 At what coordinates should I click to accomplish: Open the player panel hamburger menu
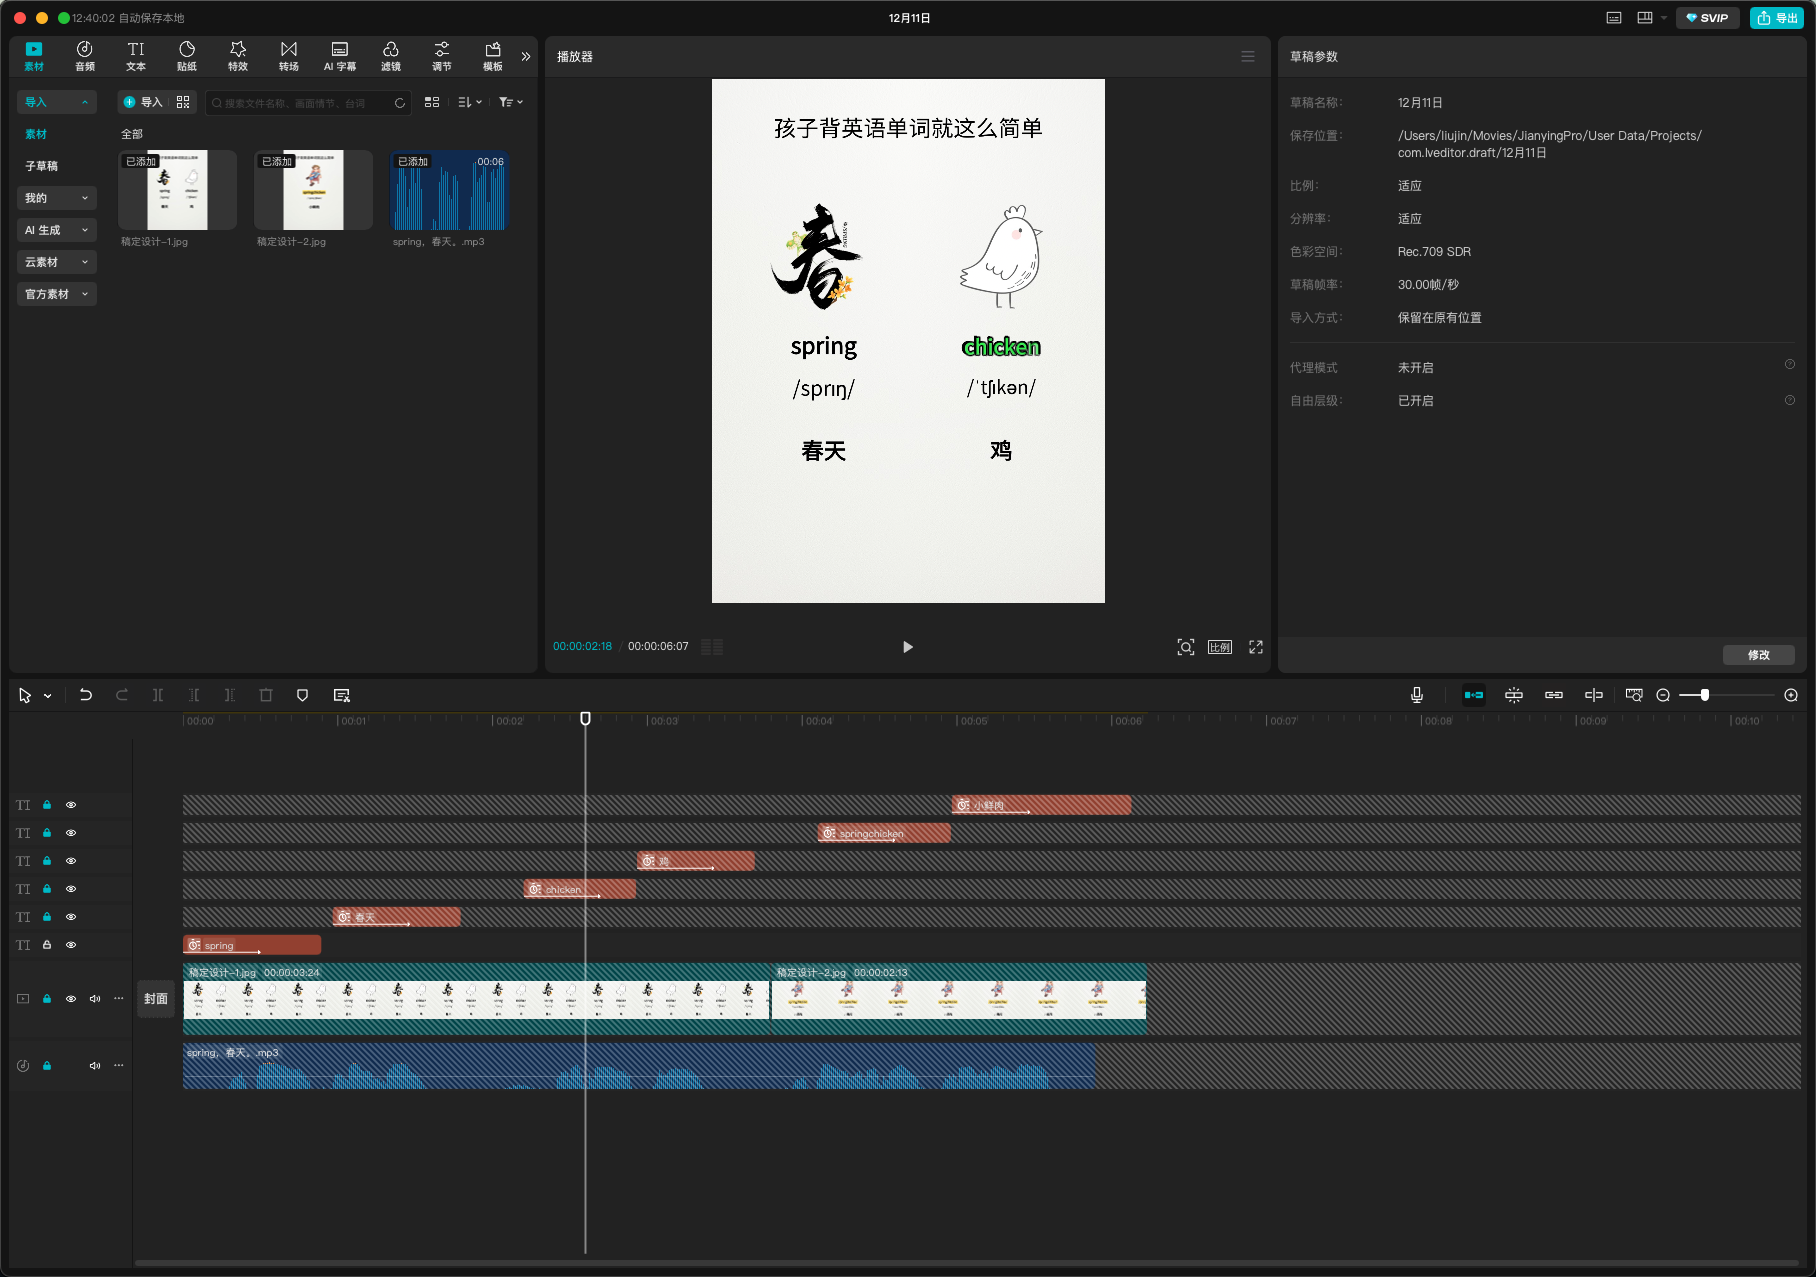click(1248, 57)
